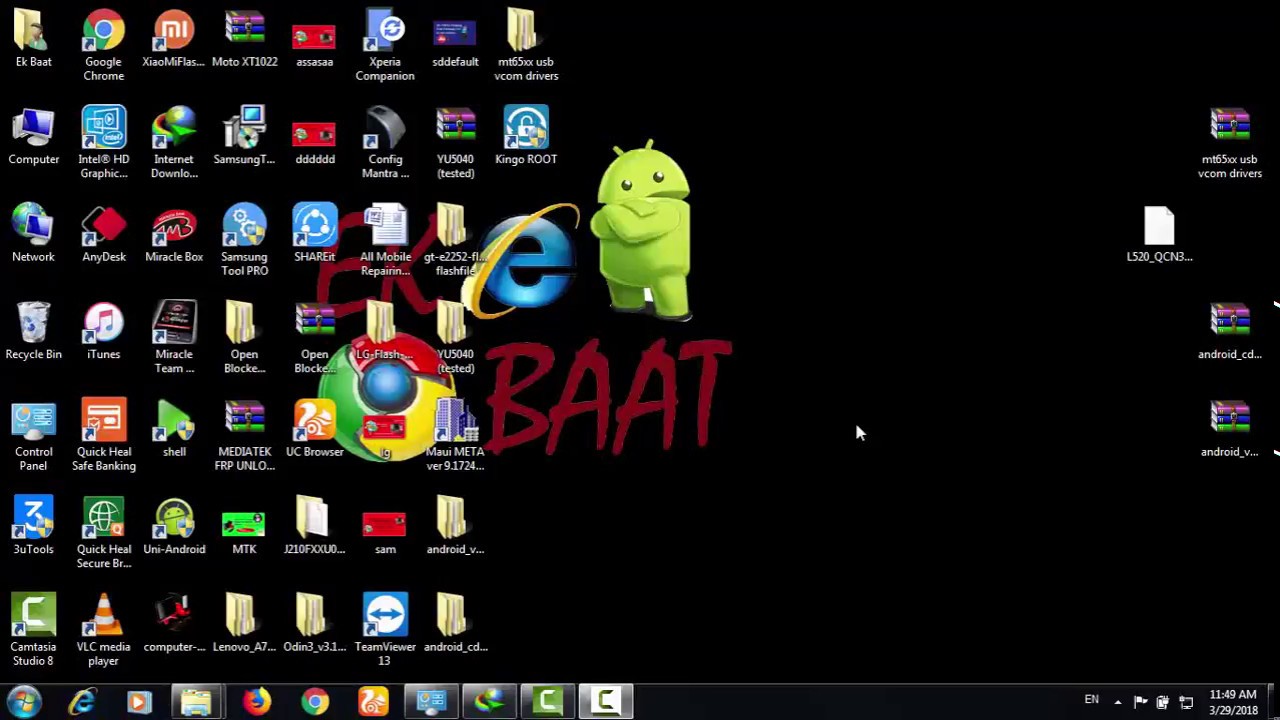Screen dimensions: 1280x720
Task: Open the J210FXXU0... folder
Action: [x=314, y=526]
